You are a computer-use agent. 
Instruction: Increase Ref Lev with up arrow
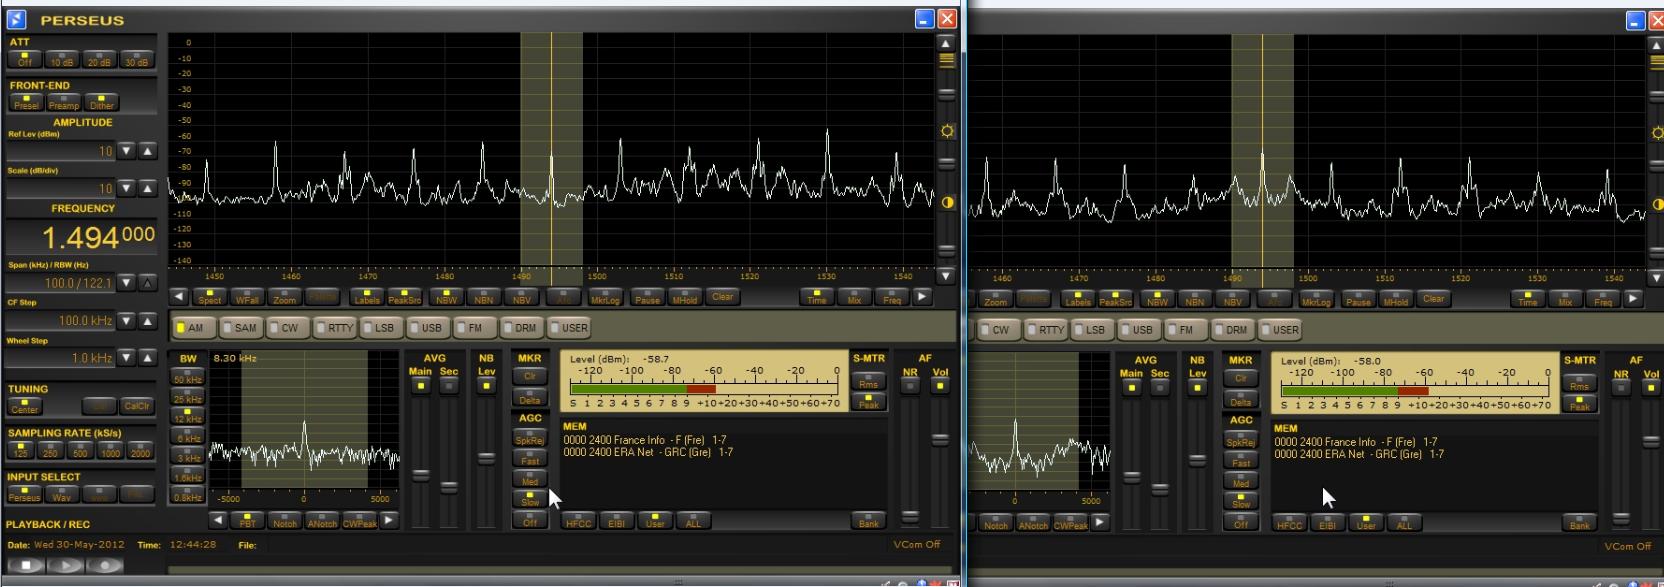147,151
